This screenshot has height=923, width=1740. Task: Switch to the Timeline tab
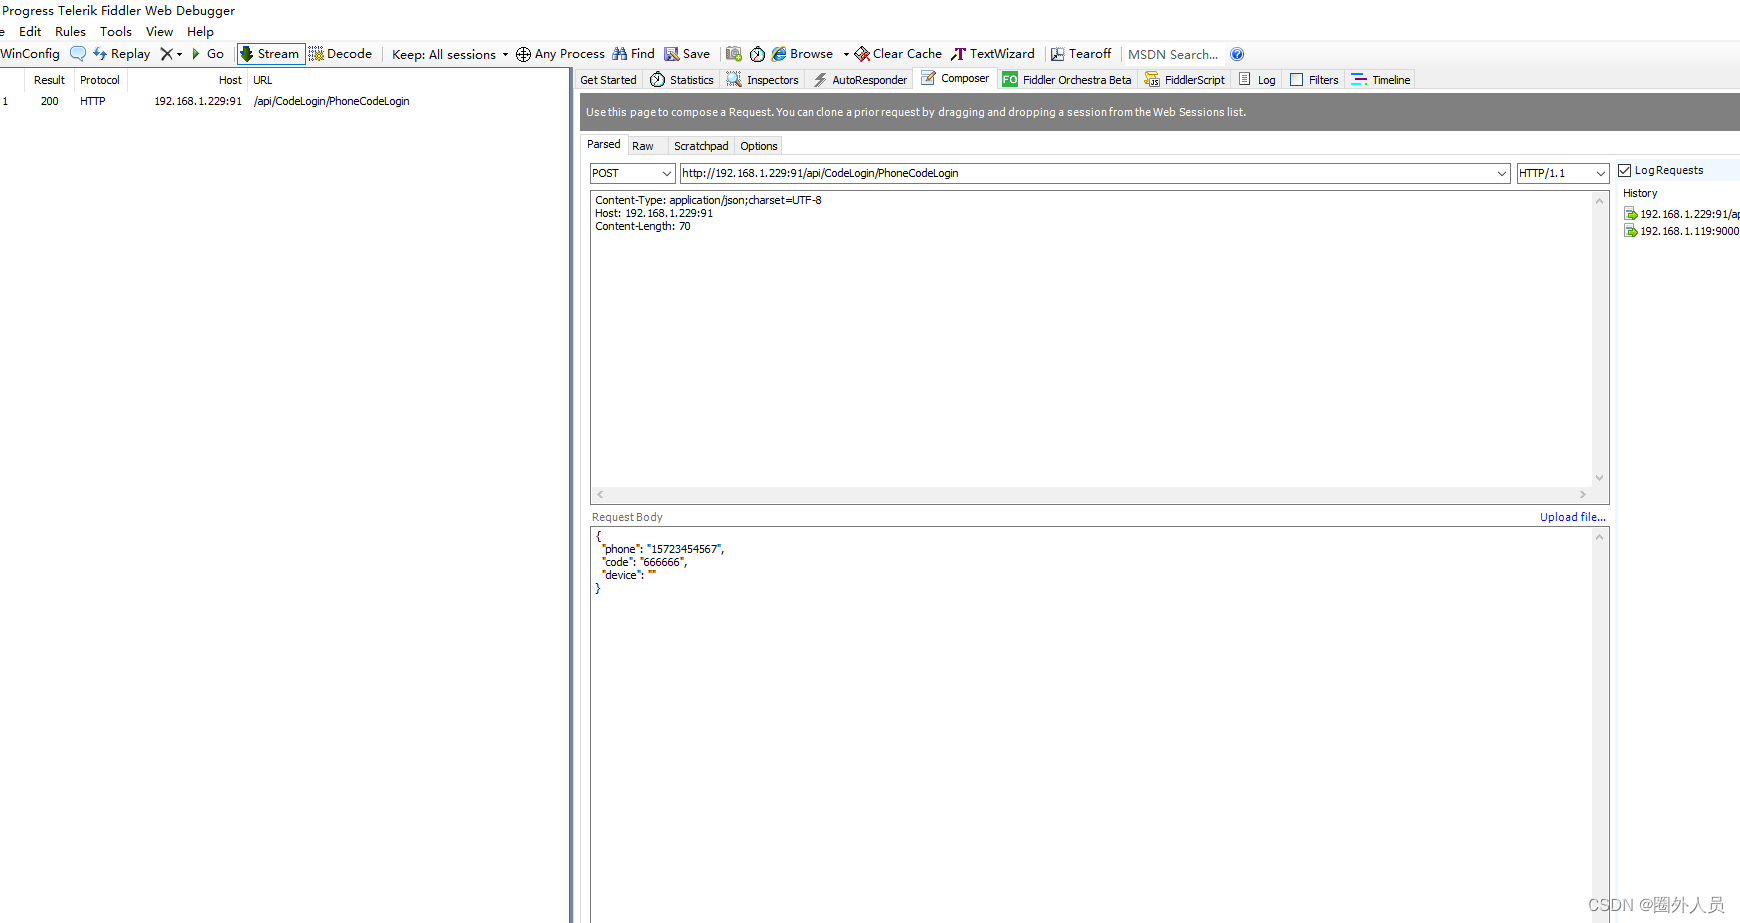(x=1381, y=80)
